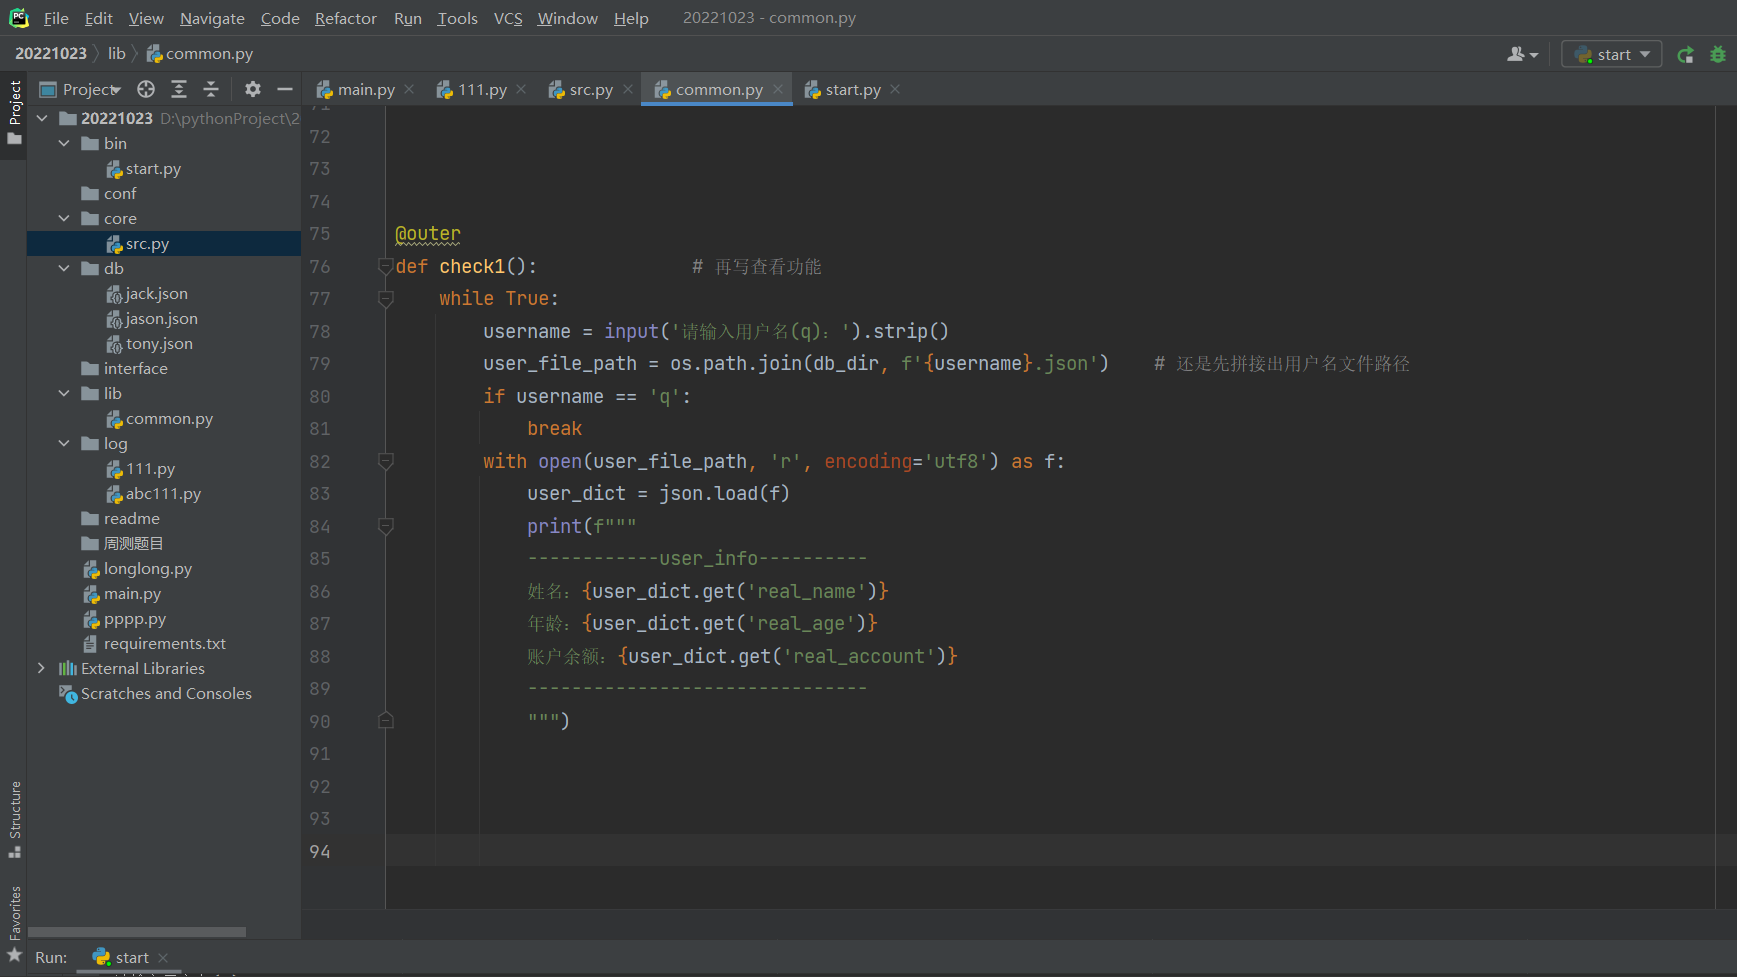Hide the Project panel with minus icon
The image size is (1737, 977).
[x=285, y=89]
